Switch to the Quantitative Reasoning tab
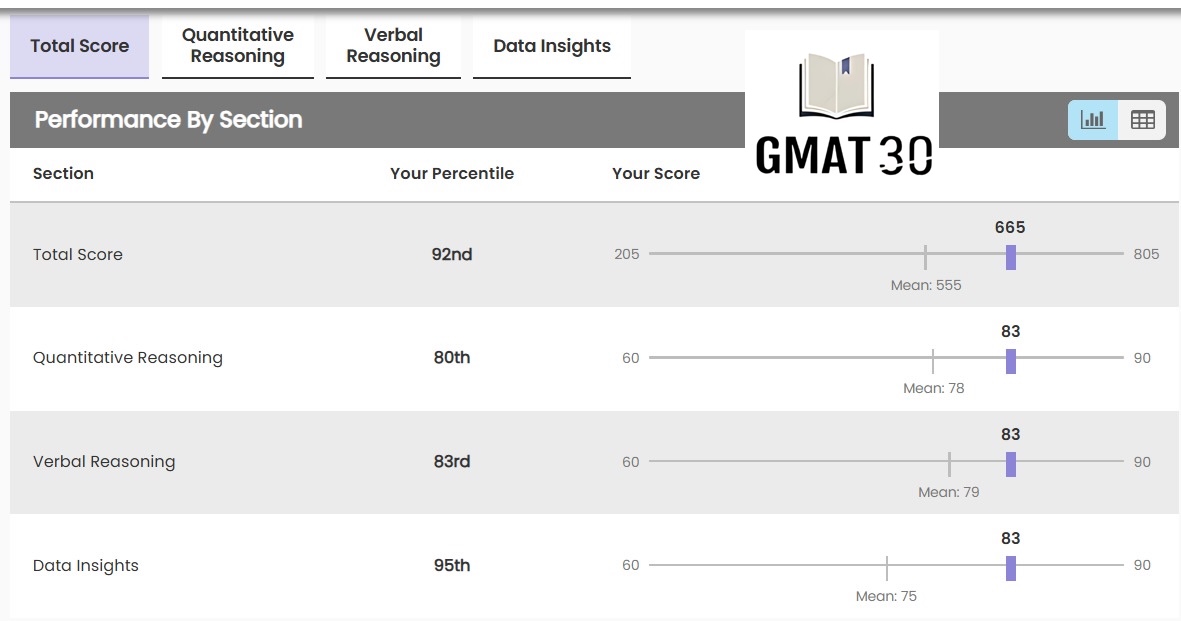This screenshot has height=621, width=1181. (238, 46)
